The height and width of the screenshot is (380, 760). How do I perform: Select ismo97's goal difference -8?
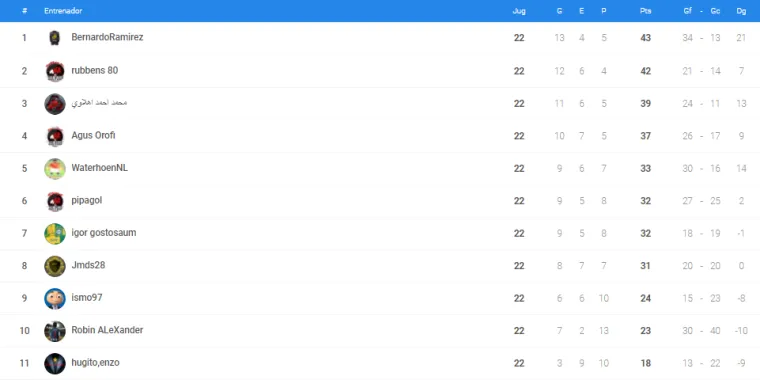(x=741, y=299)
